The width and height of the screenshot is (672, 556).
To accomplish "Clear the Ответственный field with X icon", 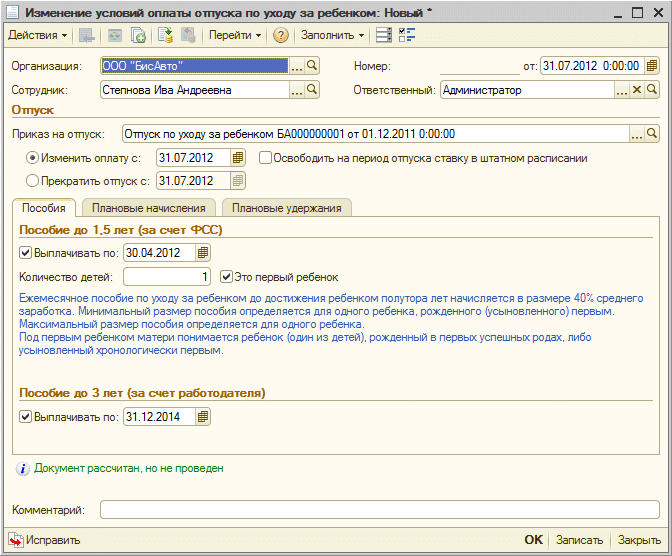I will click(x=636, y=90).
